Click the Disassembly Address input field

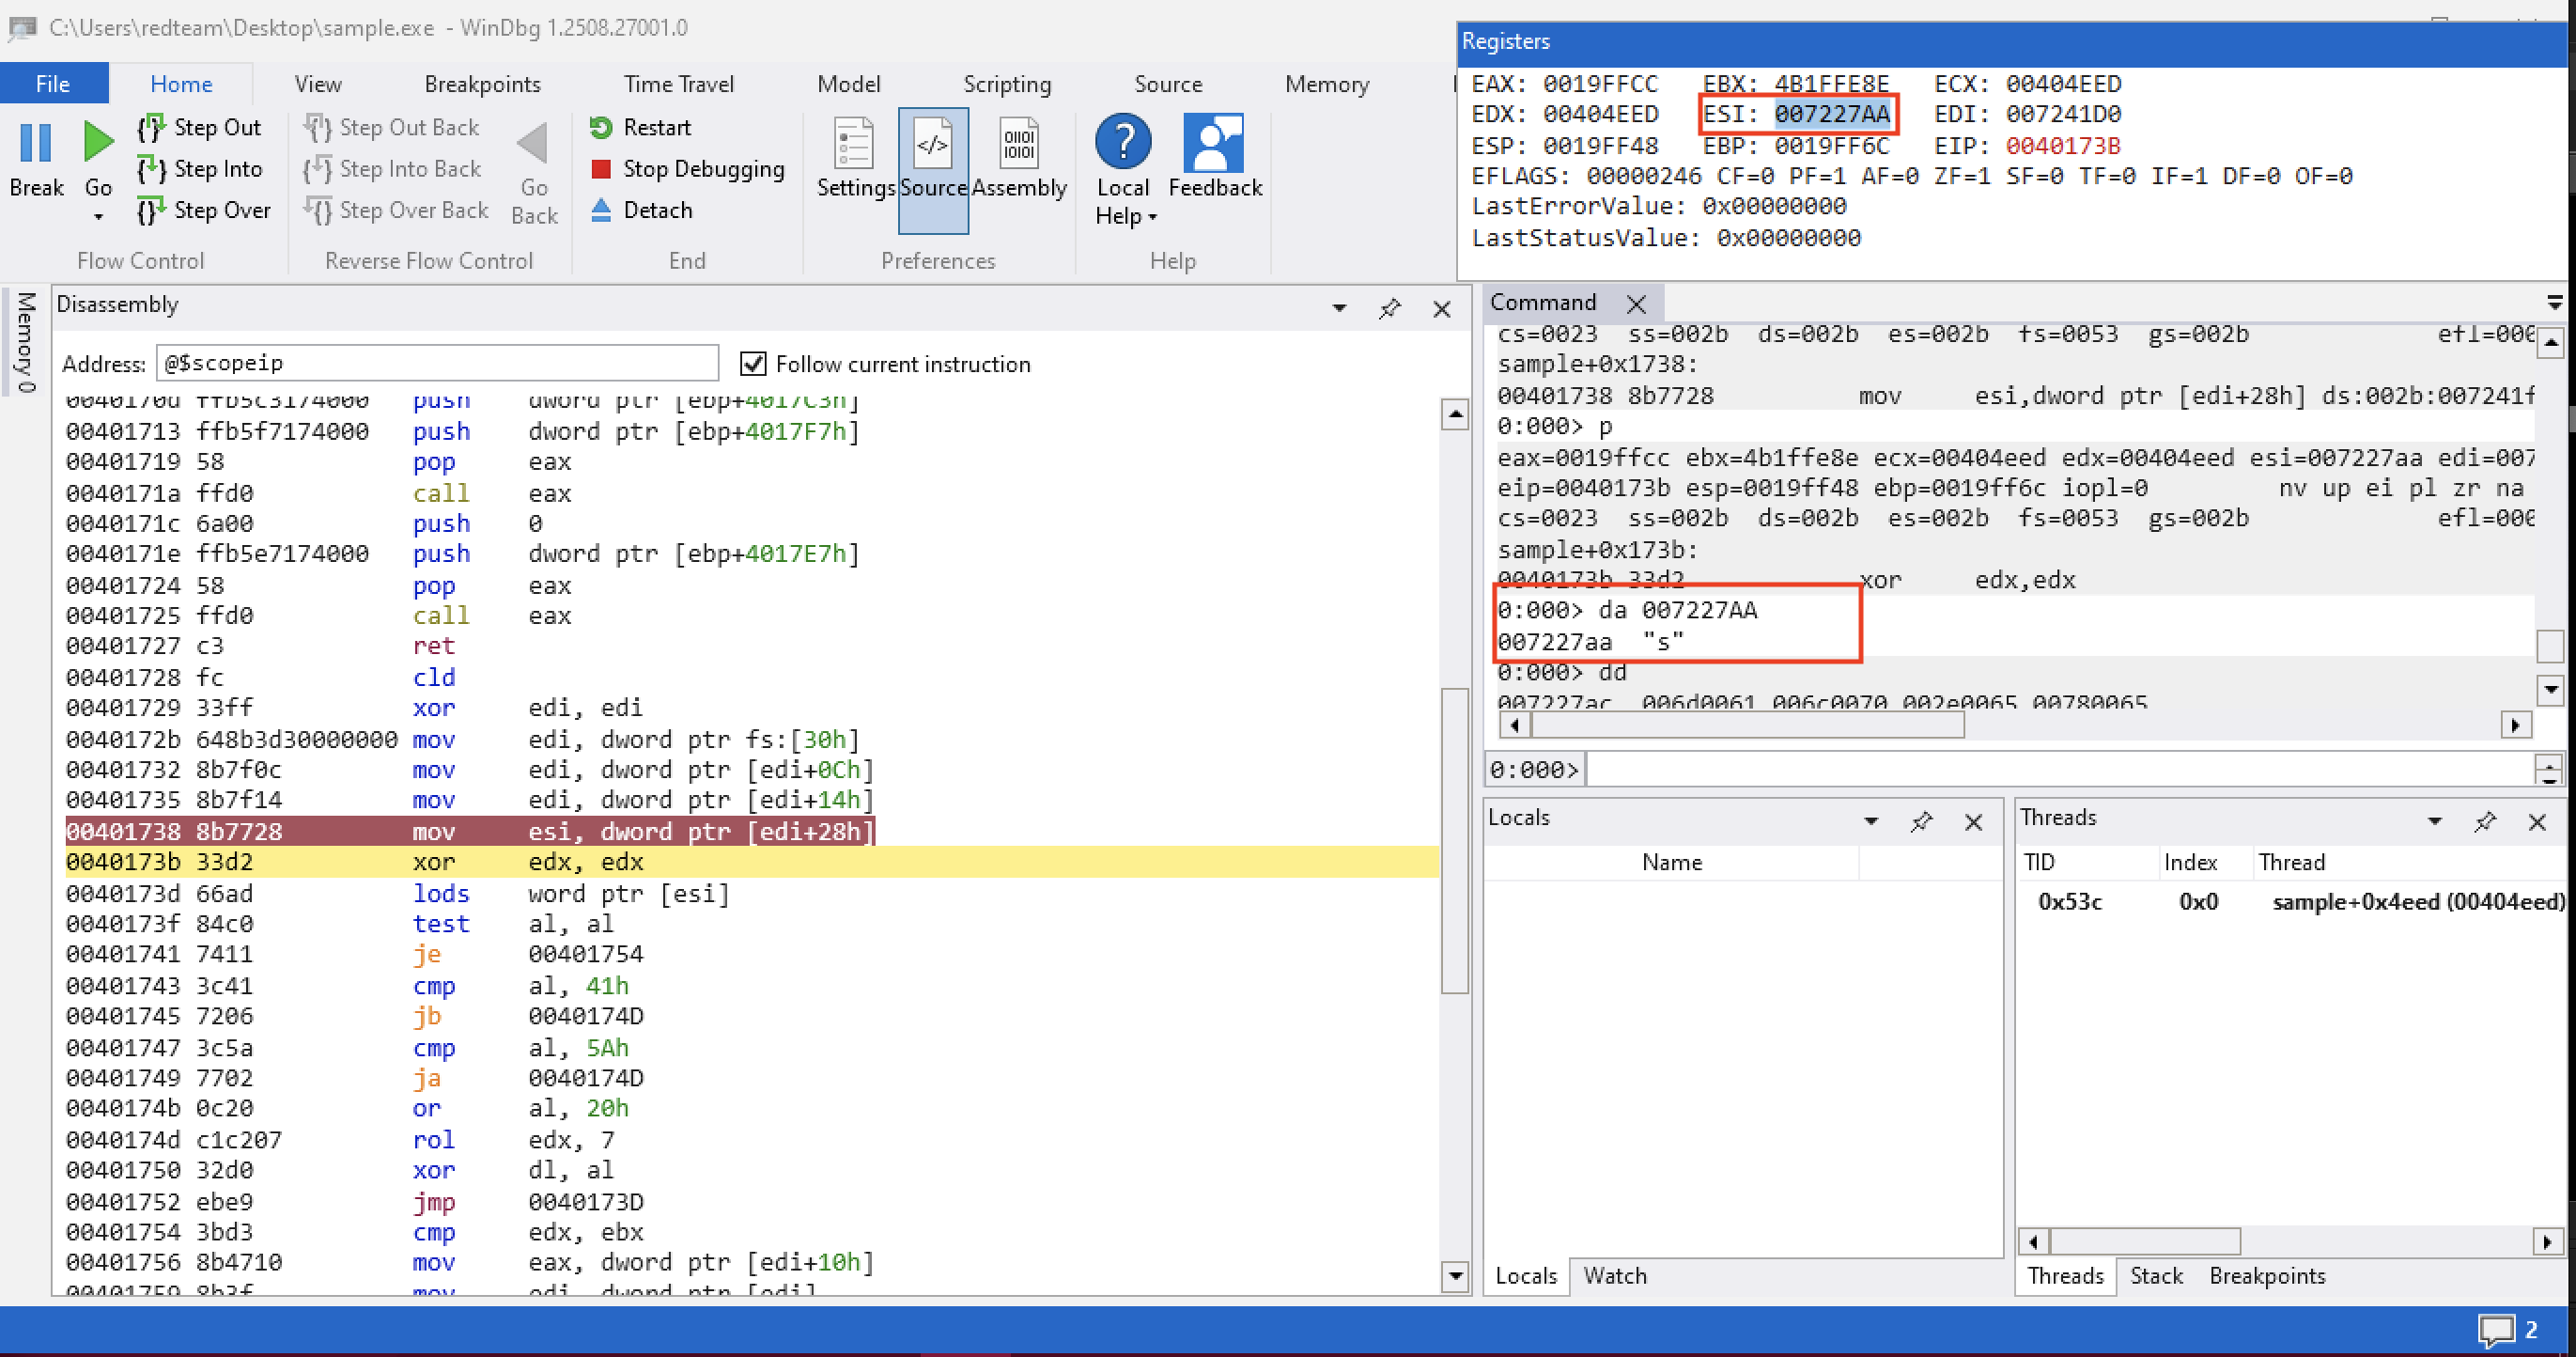click(x=437, y=363)
